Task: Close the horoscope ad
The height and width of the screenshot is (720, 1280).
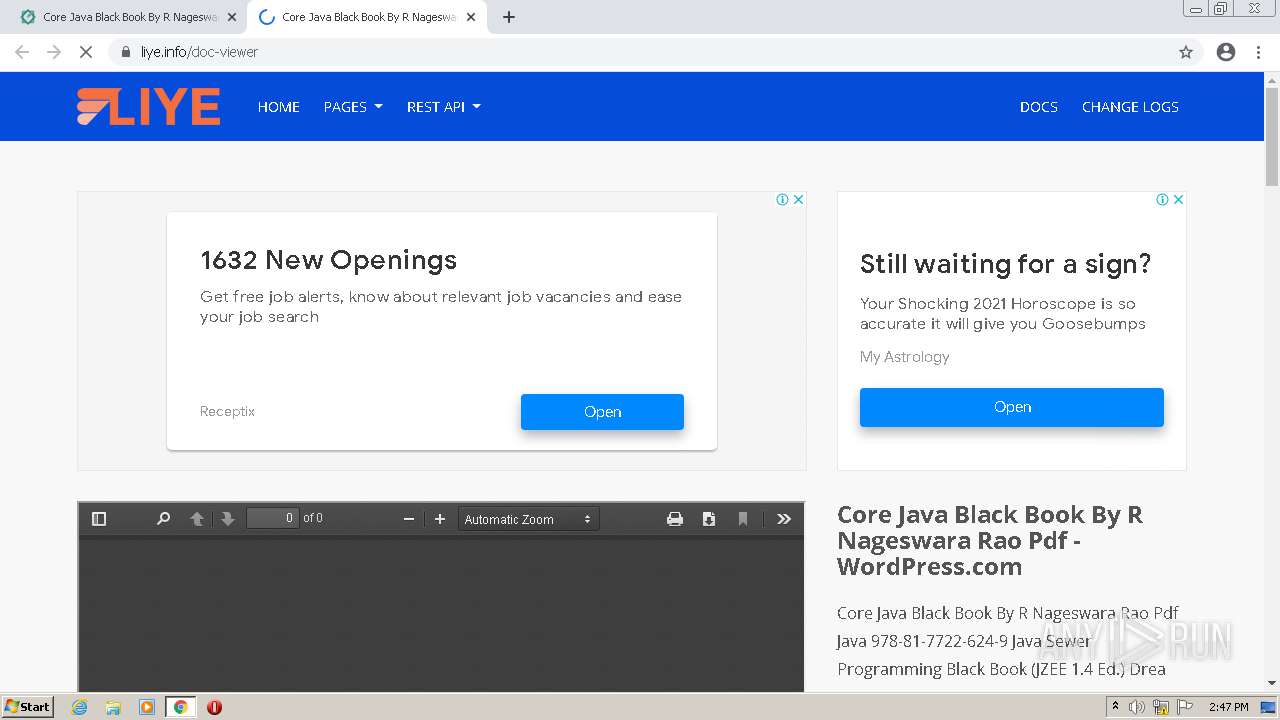Action: 1179,199
